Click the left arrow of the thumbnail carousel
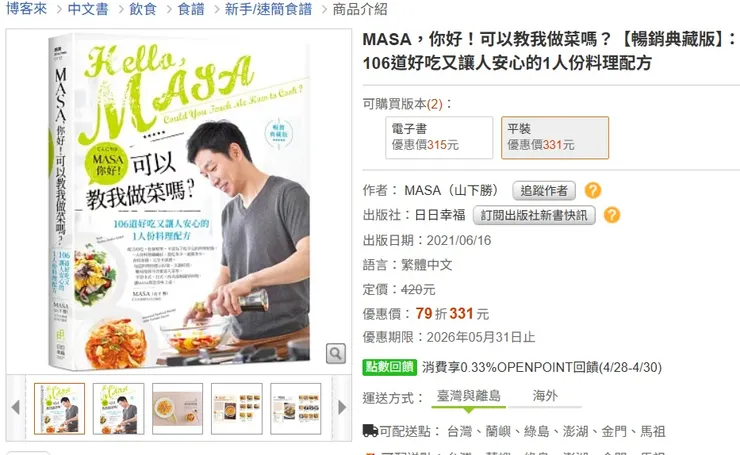The image size is (740, 455). point(16,407)
